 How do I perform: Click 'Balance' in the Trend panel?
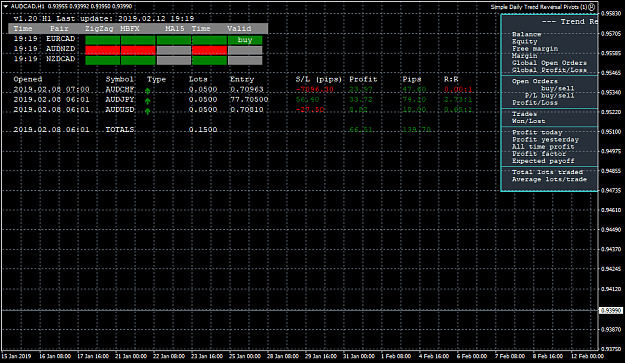(527, 34)
